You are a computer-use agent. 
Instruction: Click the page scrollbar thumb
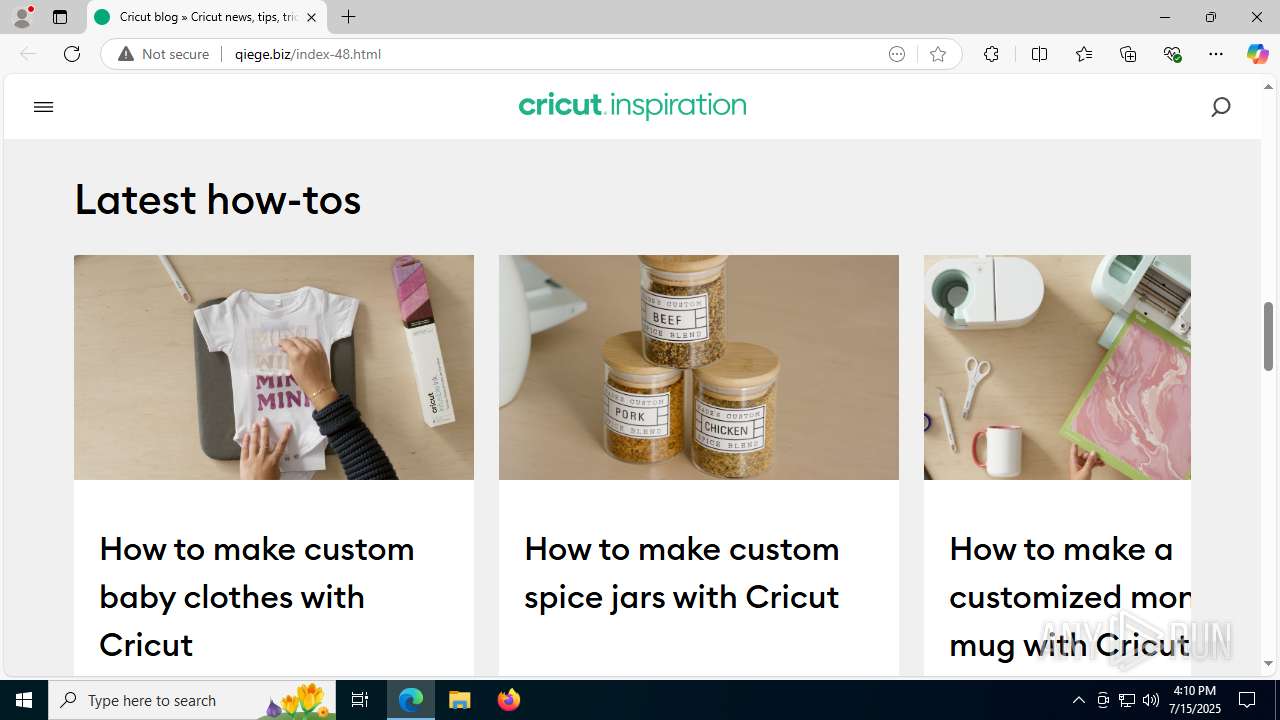click(1269, 336)
